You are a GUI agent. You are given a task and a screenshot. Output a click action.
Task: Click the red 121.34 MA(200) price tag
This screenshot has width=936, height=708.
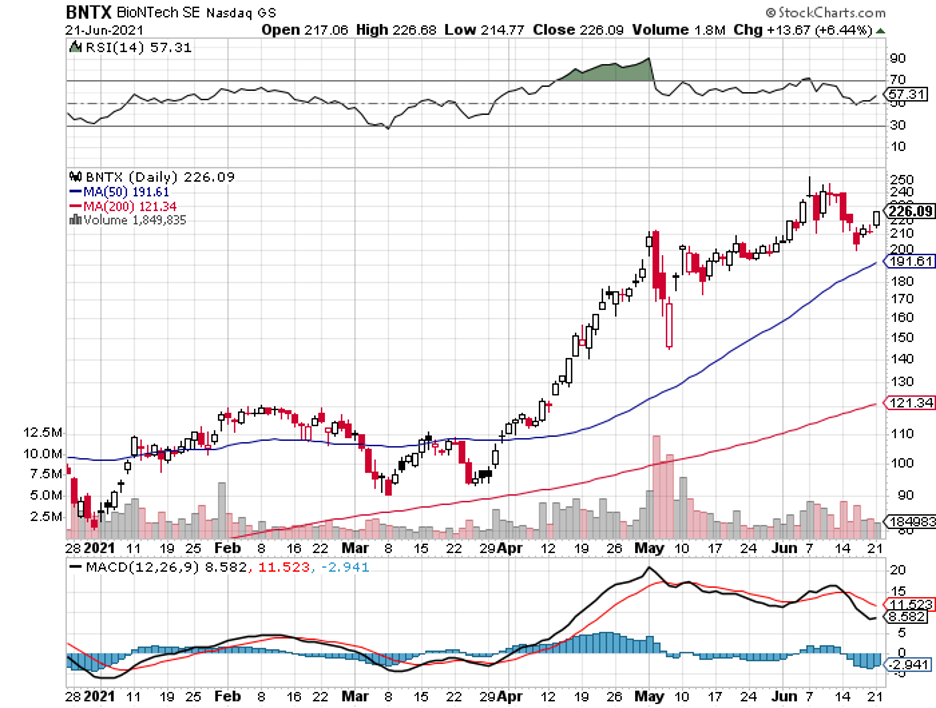point(908,403)
